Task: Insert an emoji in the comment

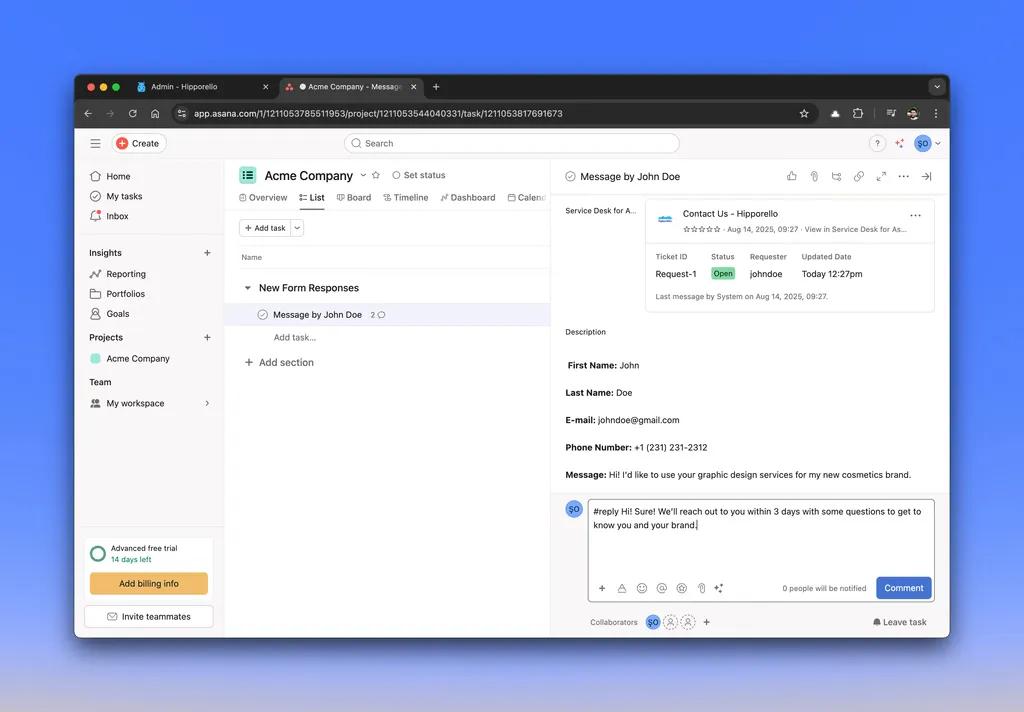Action: coord(642,588)
